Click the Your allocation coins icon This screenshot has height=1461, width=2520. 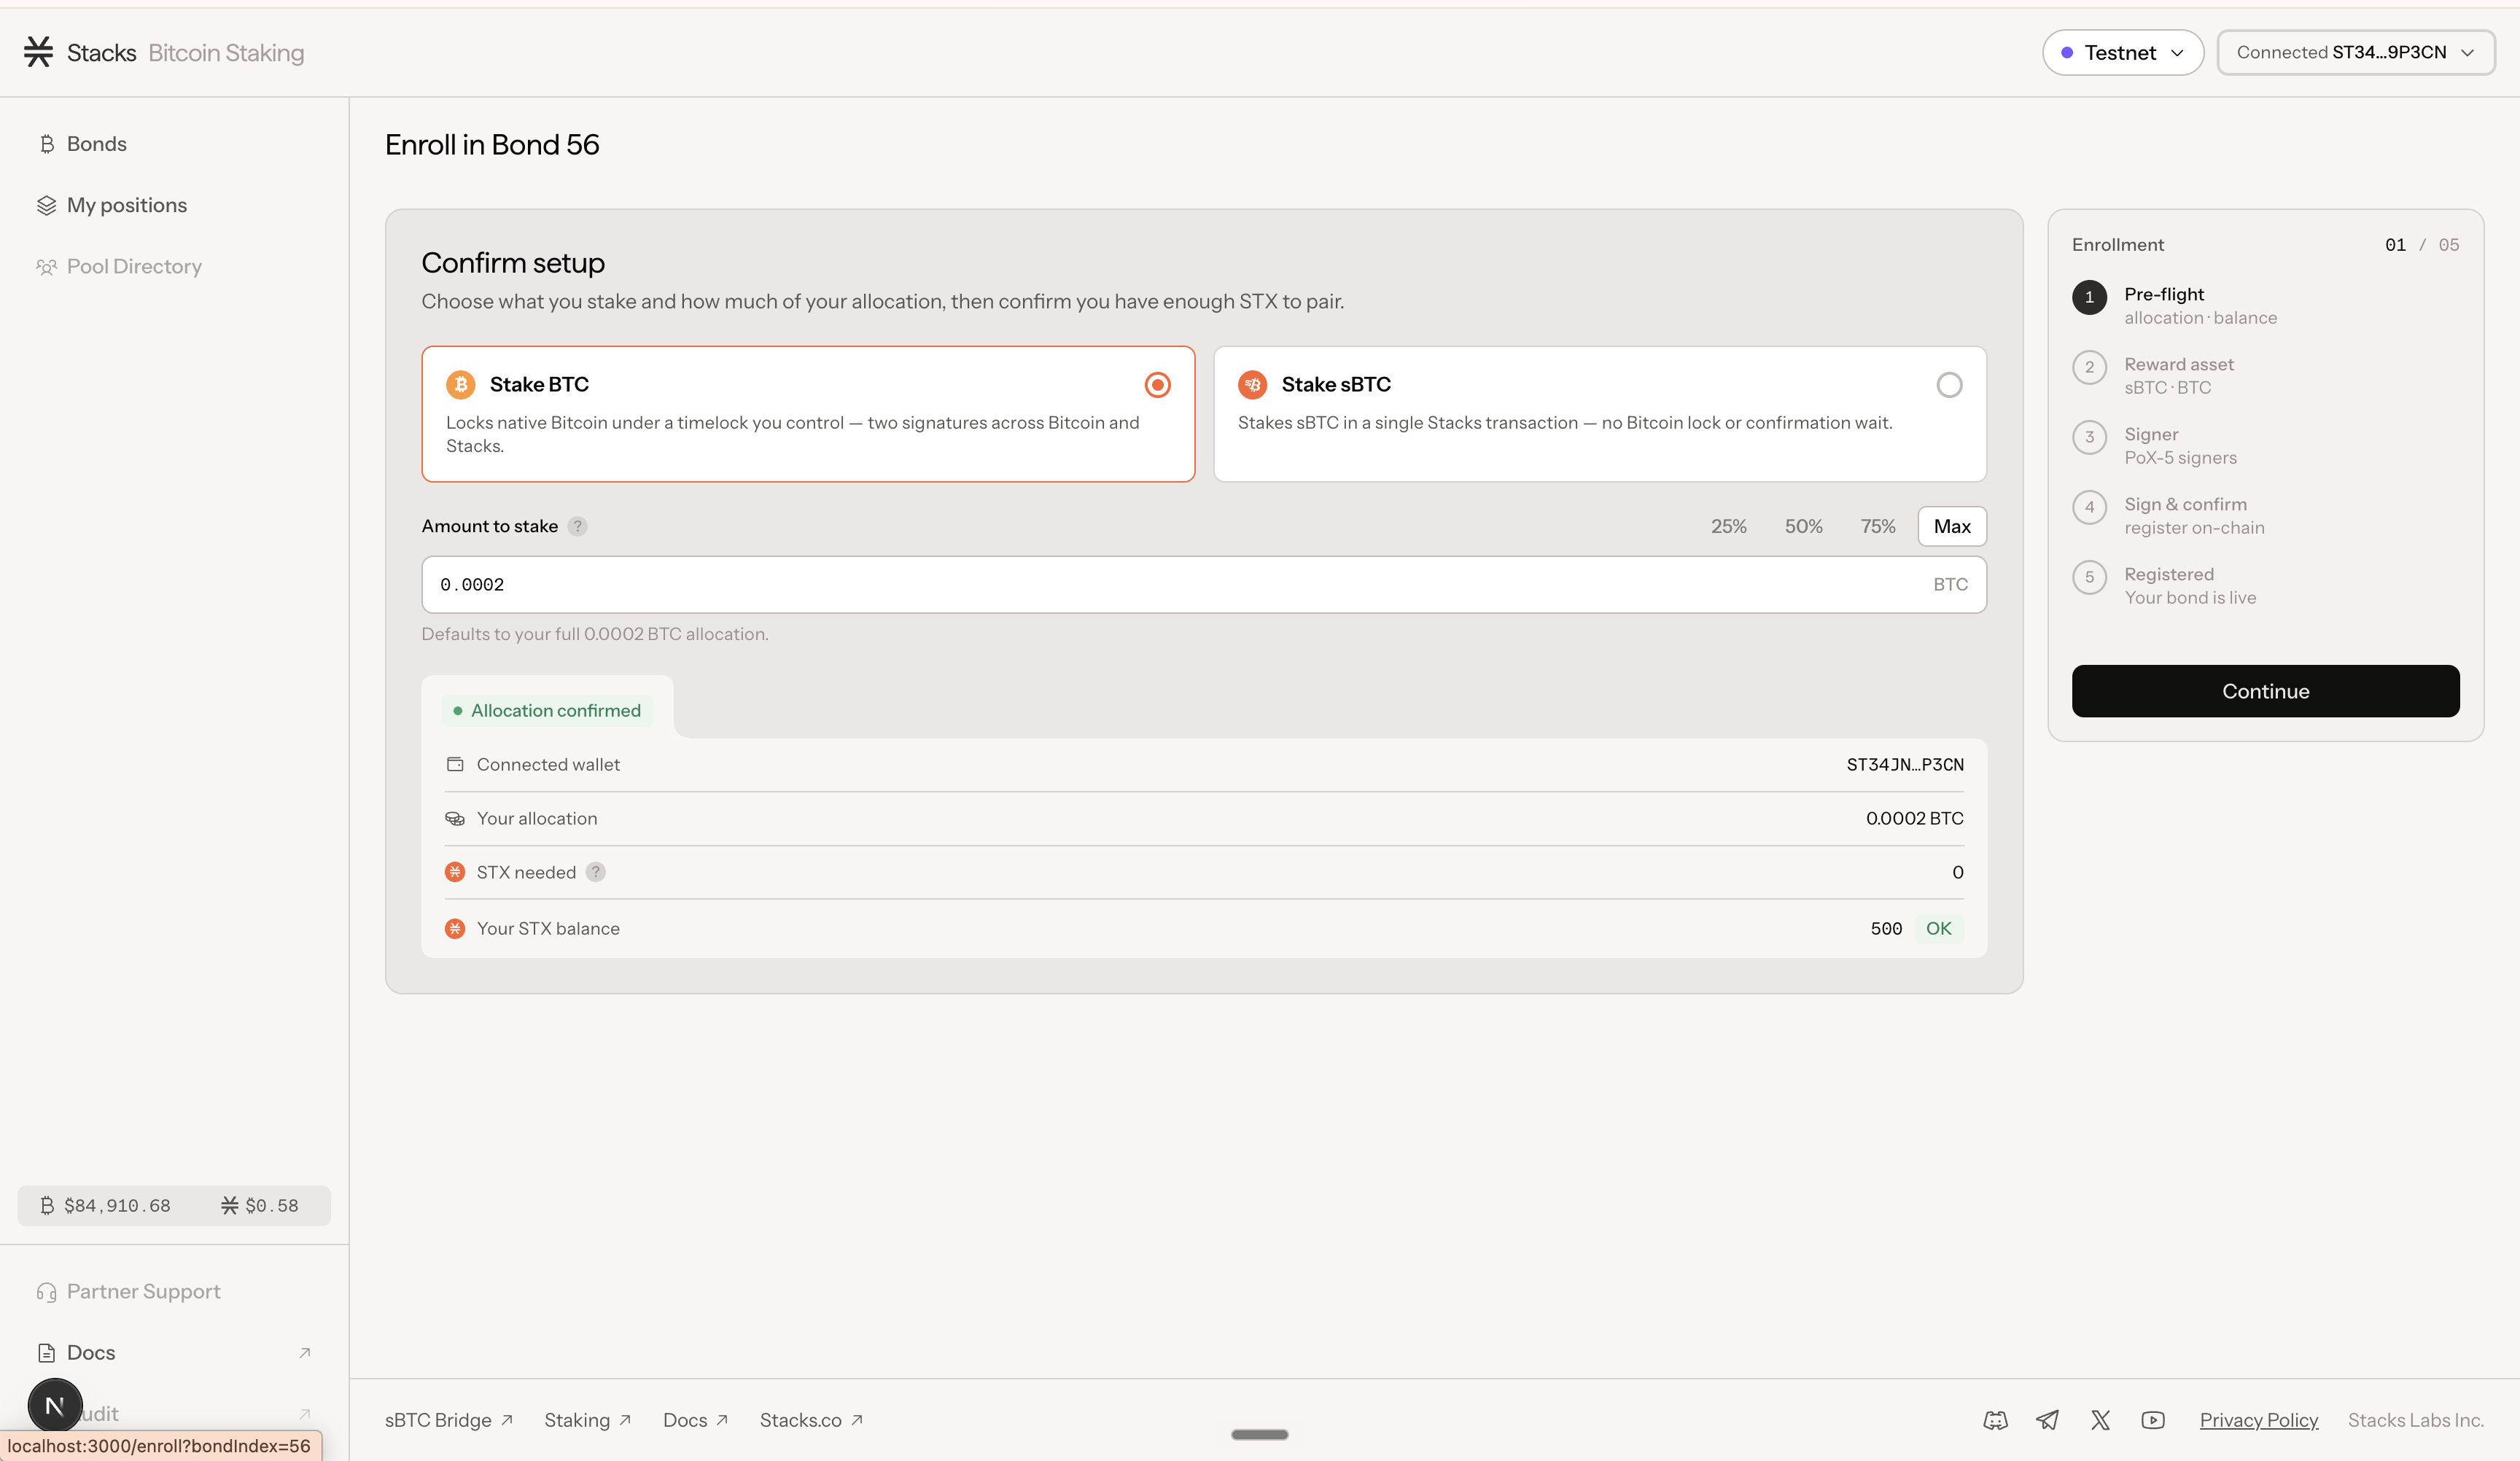pyautogui.click(x=455, y=818)
